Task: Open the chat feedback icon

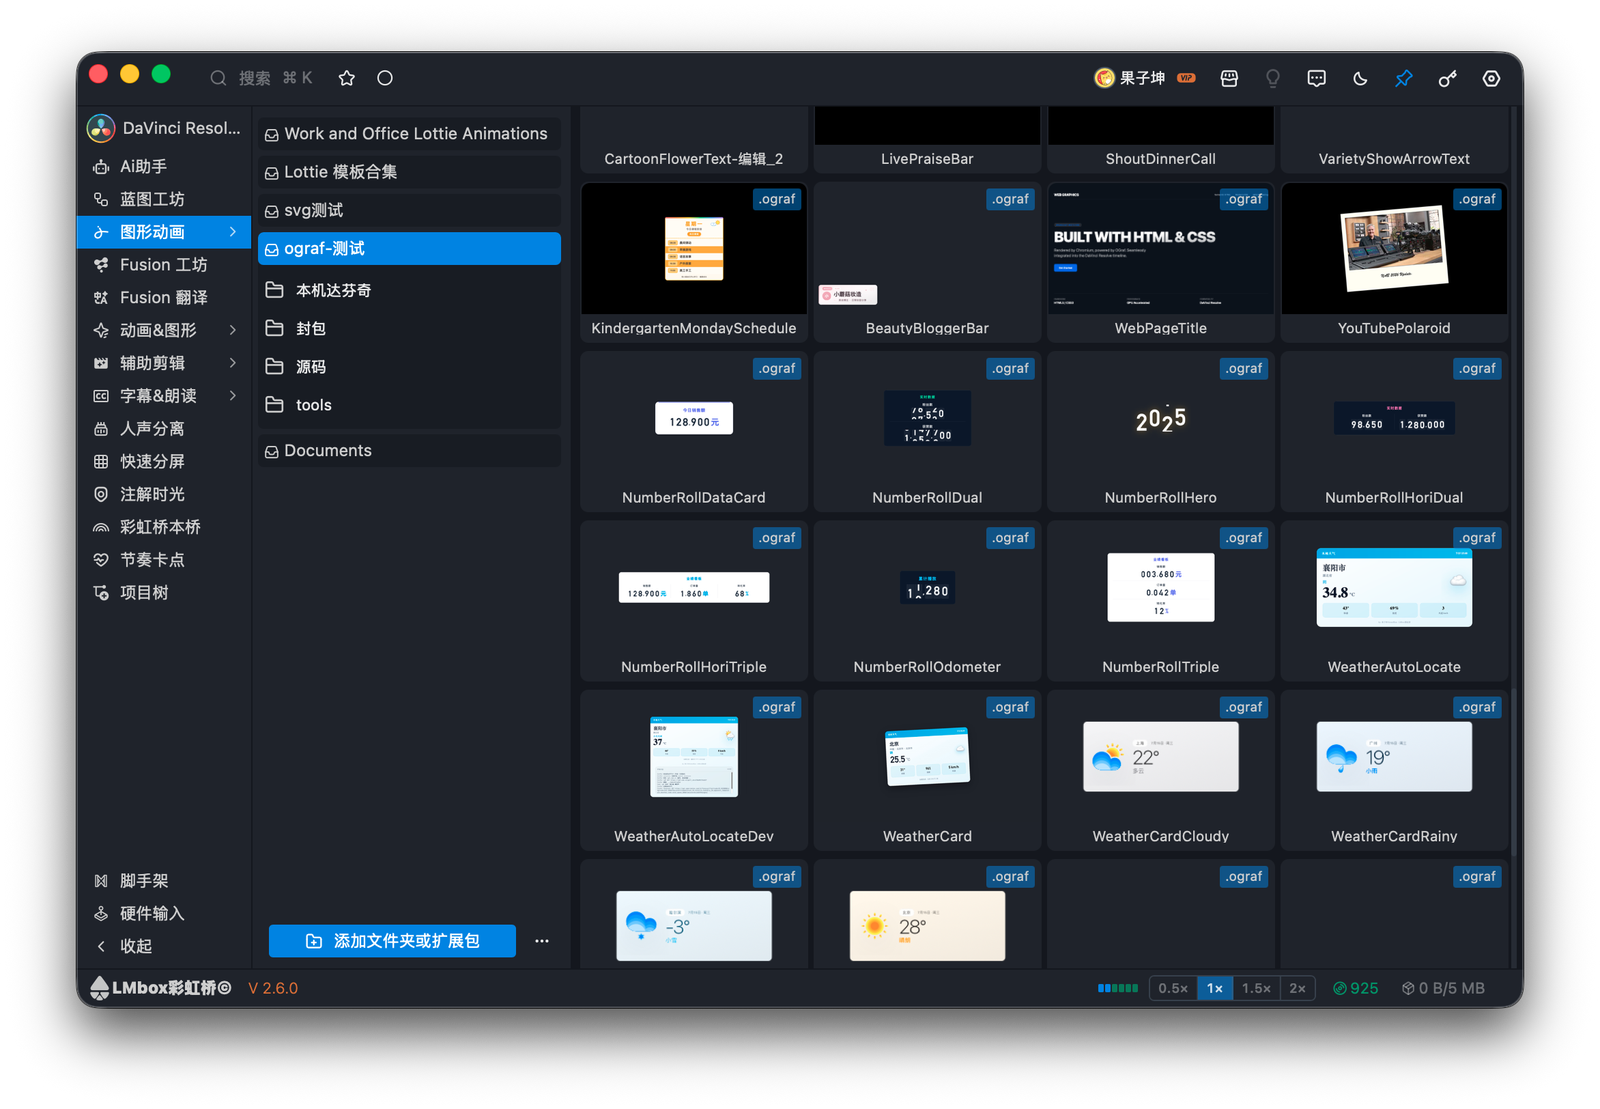Action: point(1317,78)
